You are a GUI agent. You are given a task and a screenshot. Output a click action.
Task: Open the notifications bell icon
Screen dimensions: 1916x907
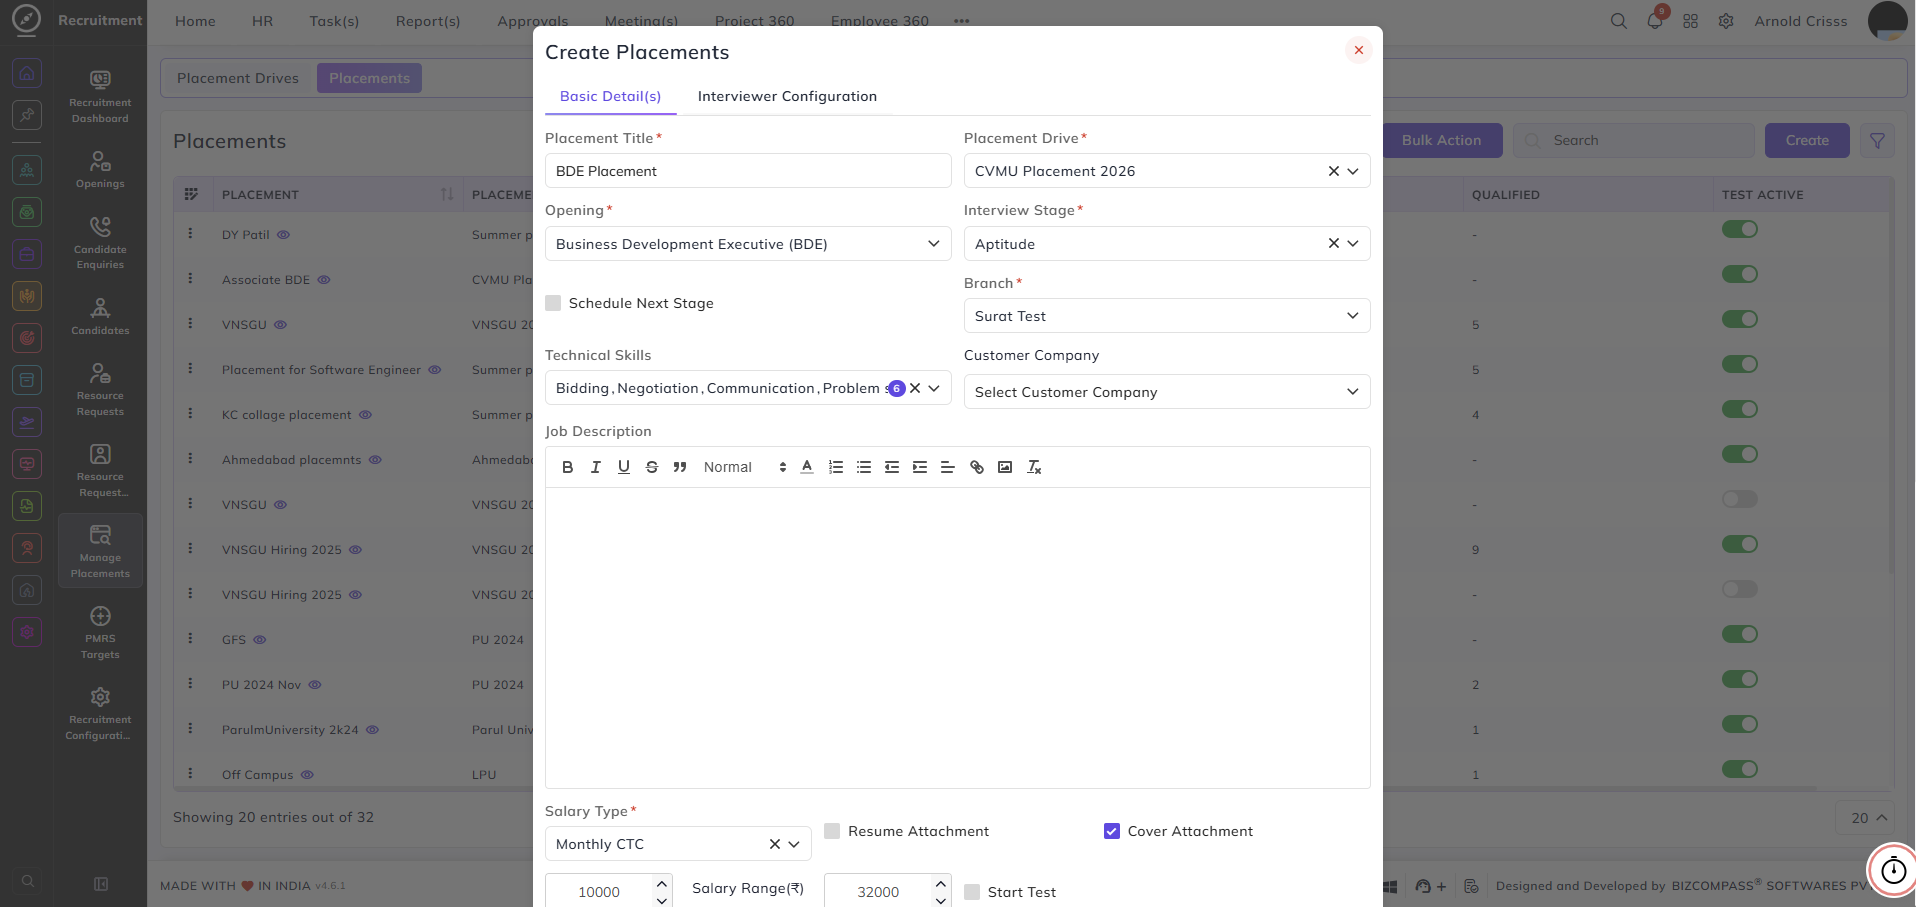click(x=1655, y=21)
